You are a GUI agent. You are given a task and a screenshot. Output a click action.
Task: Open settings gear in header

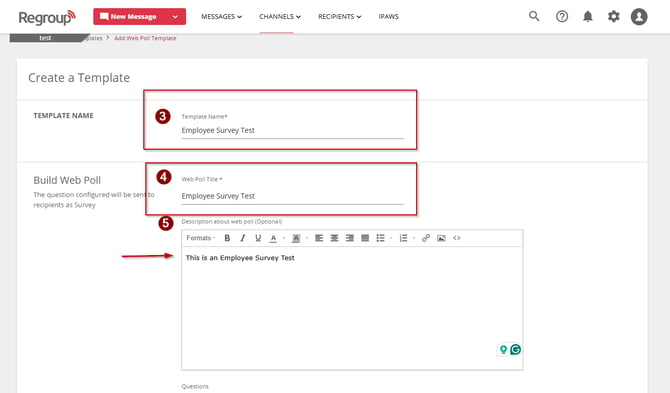click(x=614, y=16)
